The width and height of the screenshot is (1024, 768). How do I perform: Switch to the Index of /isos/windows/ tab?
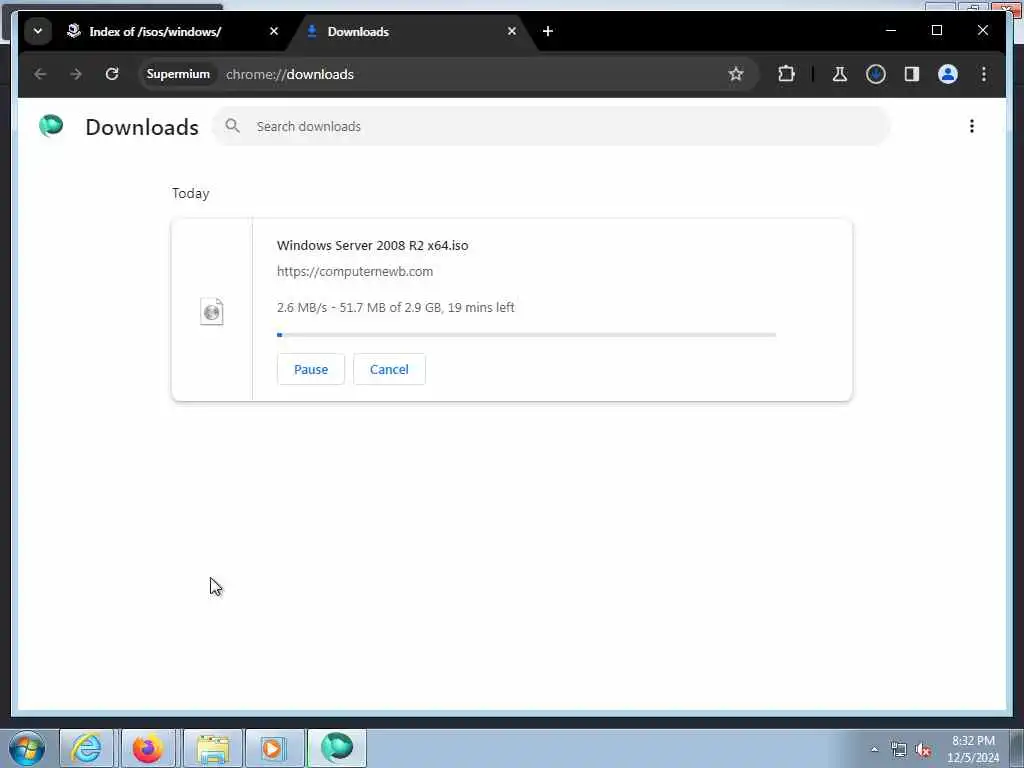[x=155, y=31]
